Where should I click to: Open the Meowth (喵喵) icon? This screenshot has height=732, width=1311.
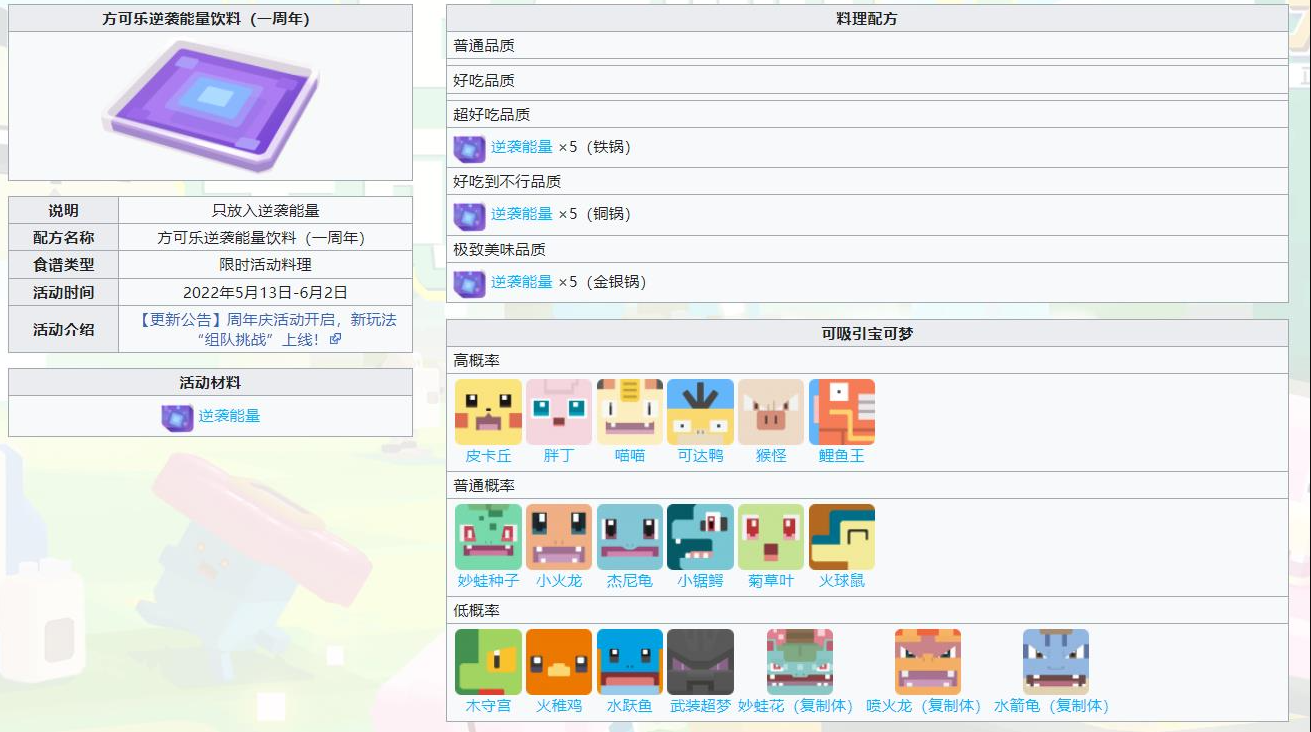tap(630, 412)
